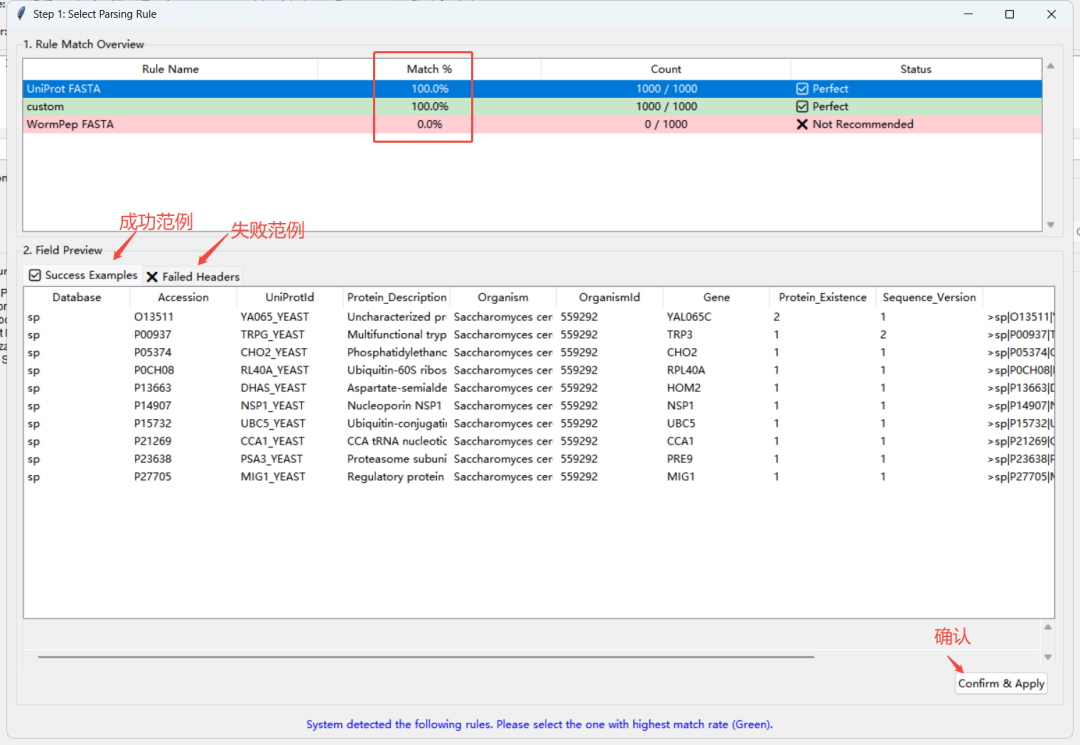
Task: Click the checkmark icon beside the UniProt FASTA Perfect status
Action: click(802, 89)
